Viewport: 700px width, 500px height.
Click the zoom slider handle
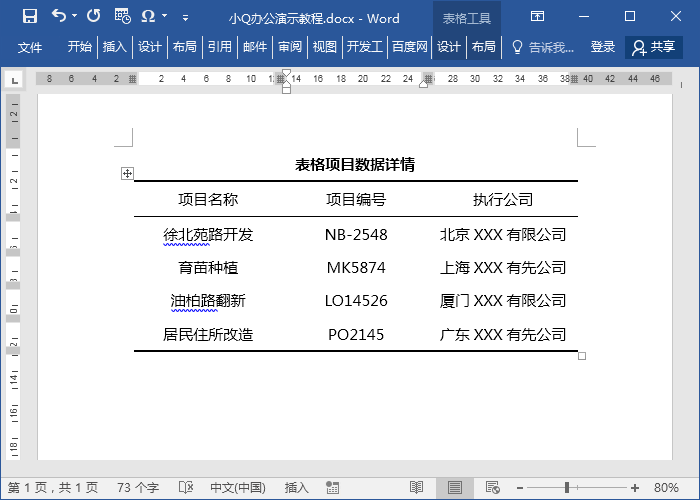click(x=567, y=488)
